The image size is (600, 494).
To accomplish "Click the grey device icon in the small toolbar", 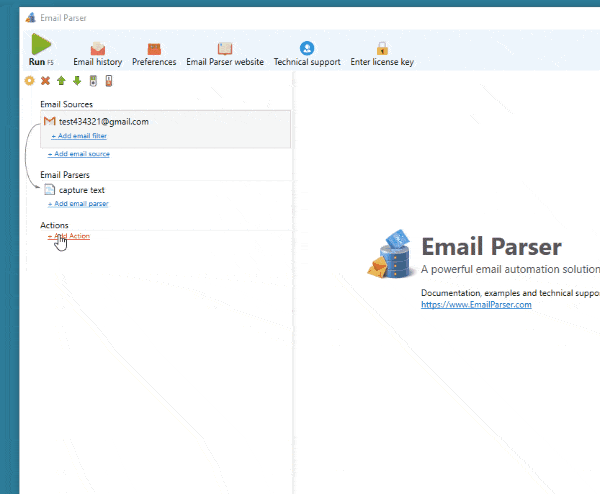I will pyautogui.click(x=93, y=81).
